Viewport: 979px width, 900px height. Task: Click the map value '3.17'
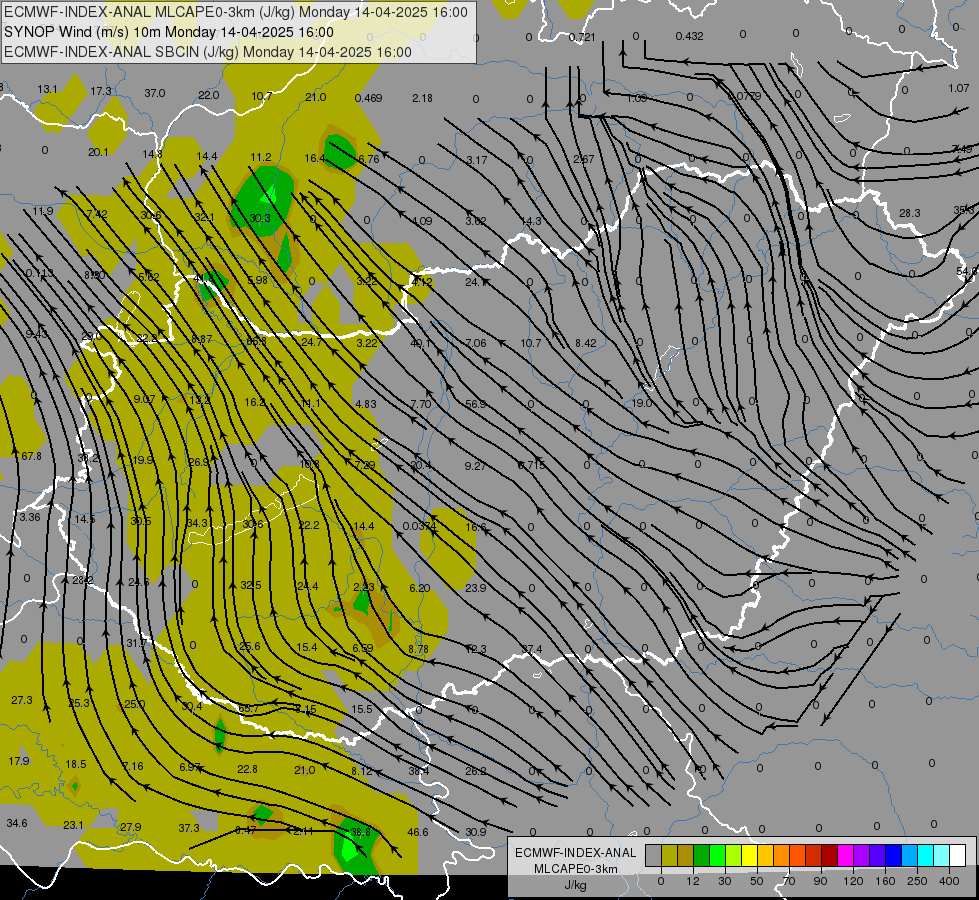[476, 160]
